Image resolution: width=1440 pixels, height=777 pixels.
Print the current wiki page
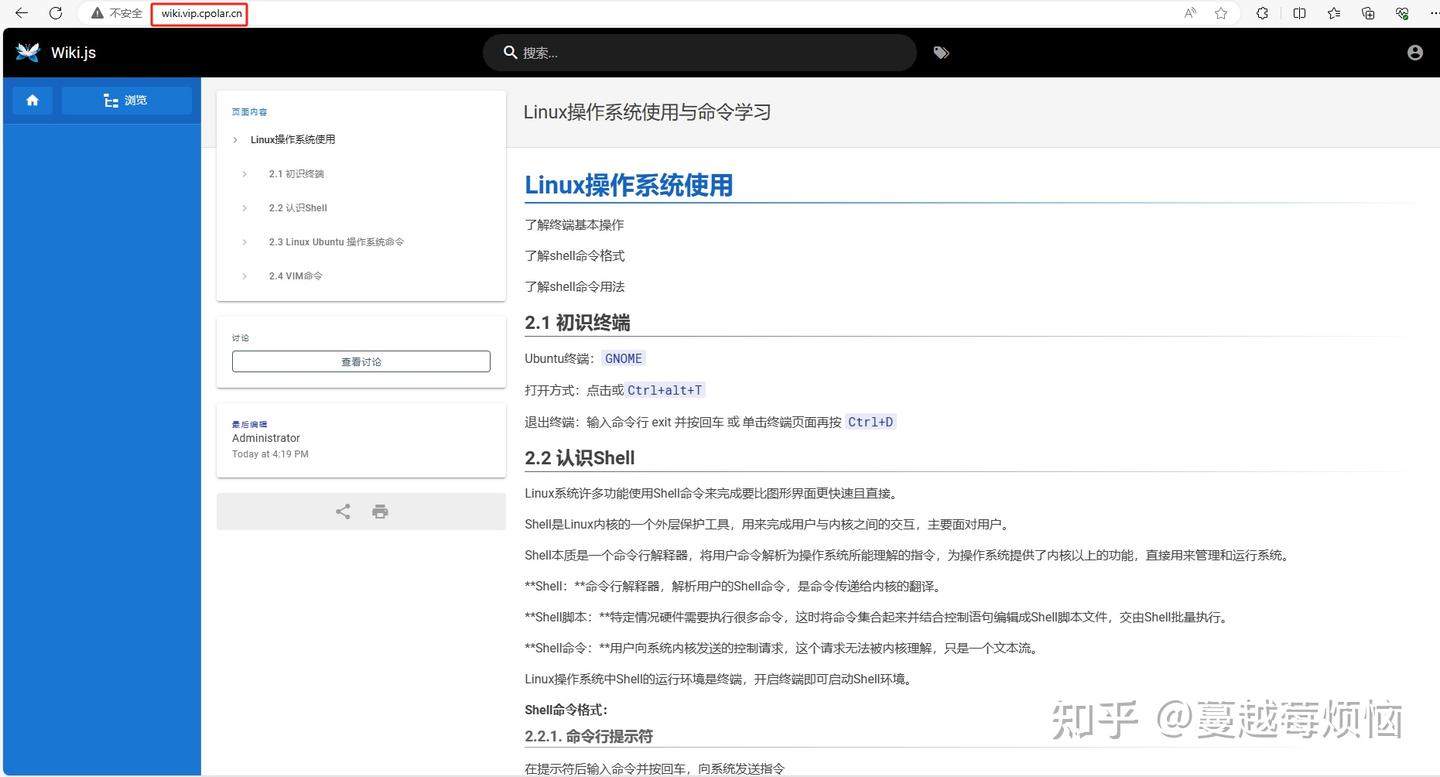380,511
